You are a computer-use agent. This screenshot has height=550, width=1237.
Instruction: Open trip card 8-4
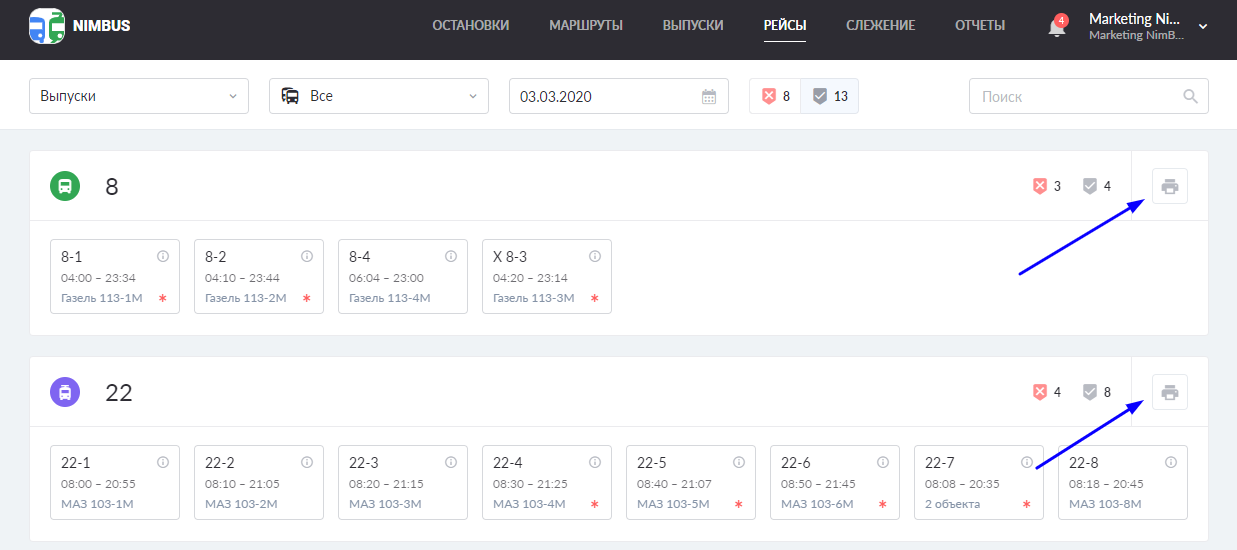coord(403,277)
